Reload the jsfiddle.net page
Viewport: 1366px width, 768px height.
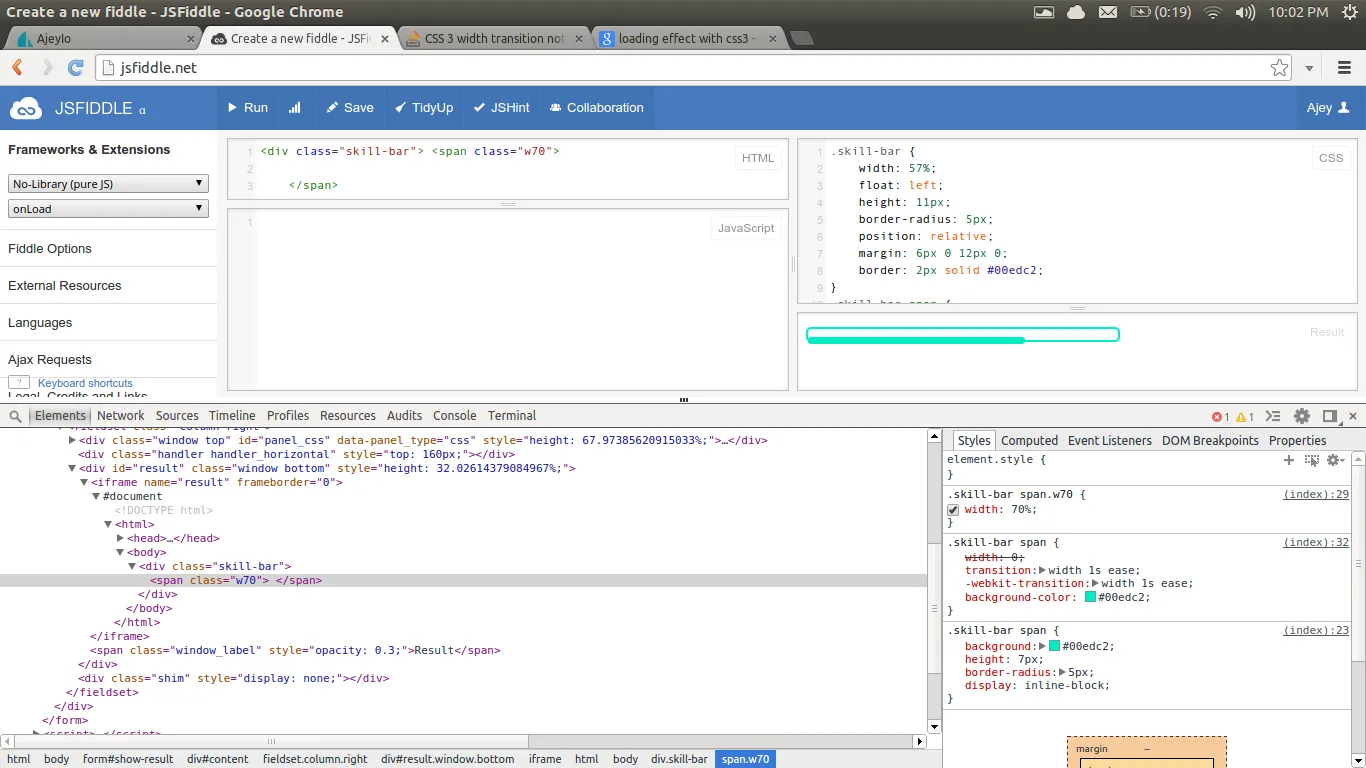(x=75, y=68)
